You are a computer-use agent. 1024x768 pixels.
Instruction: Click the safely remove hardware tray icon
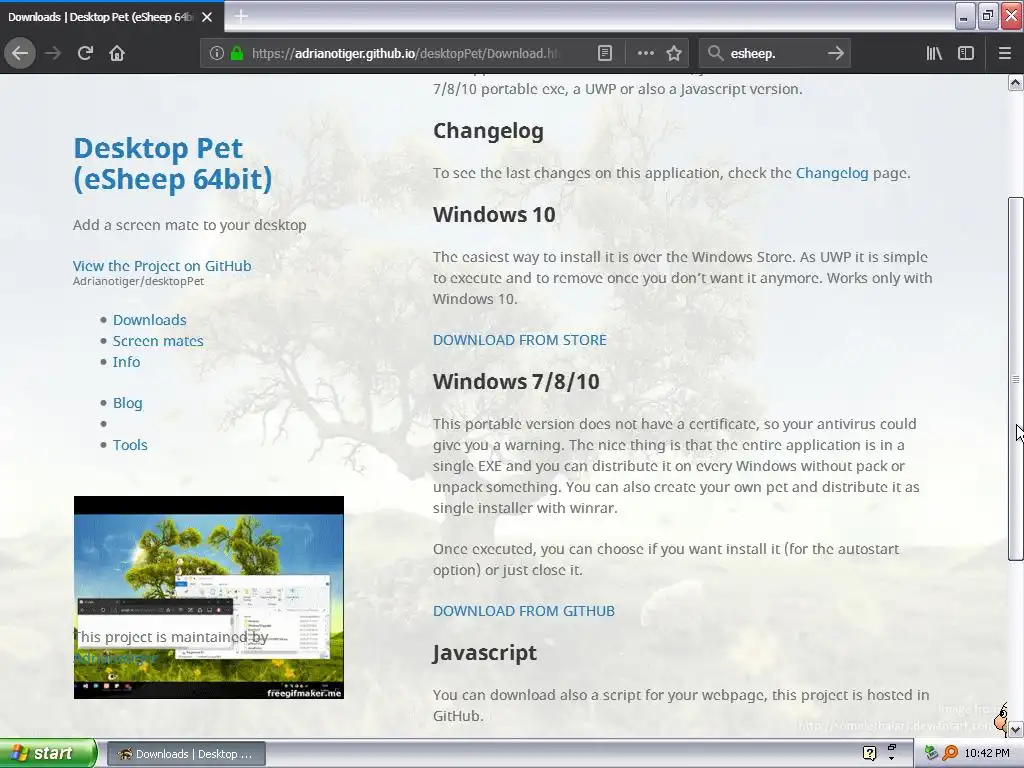coord(931,754)
